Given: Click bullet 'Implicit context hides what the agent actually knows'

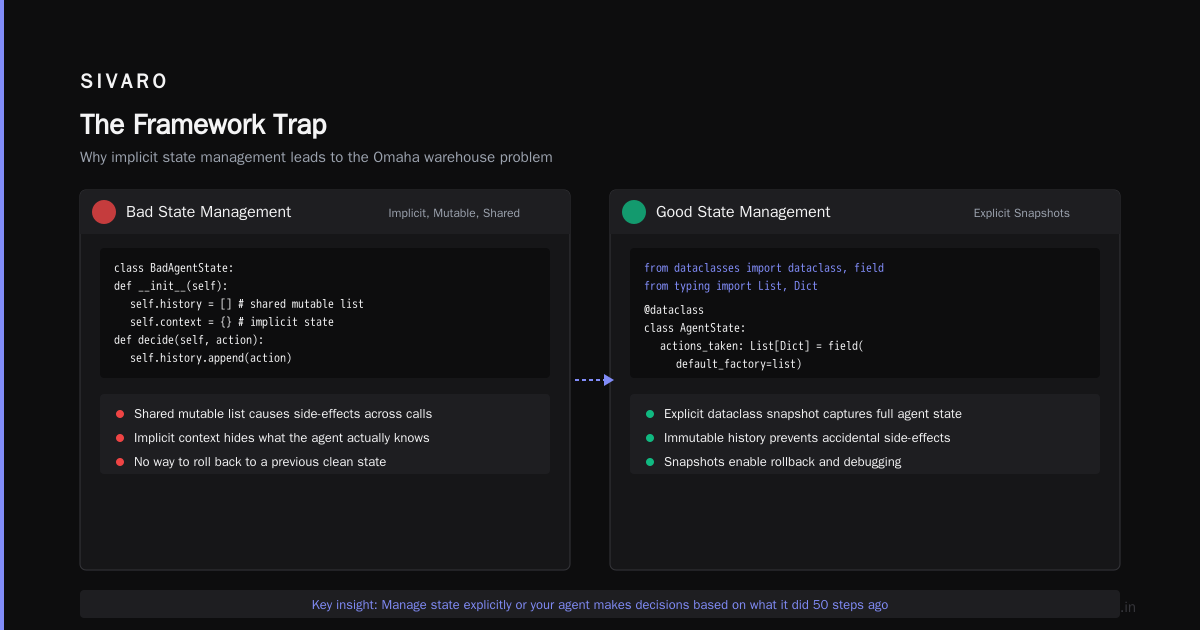Looking at the screenshot, I should point(282,438).
